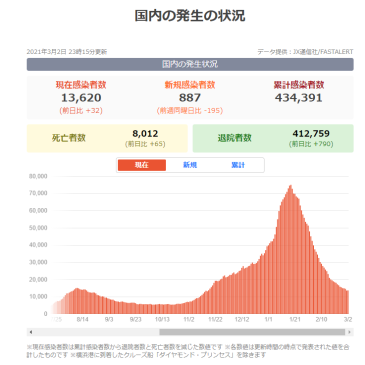Click the 累計感染者数 figure 434,391
The width and height of the screenshot is (365, 365).
click(x=299, y=98)
